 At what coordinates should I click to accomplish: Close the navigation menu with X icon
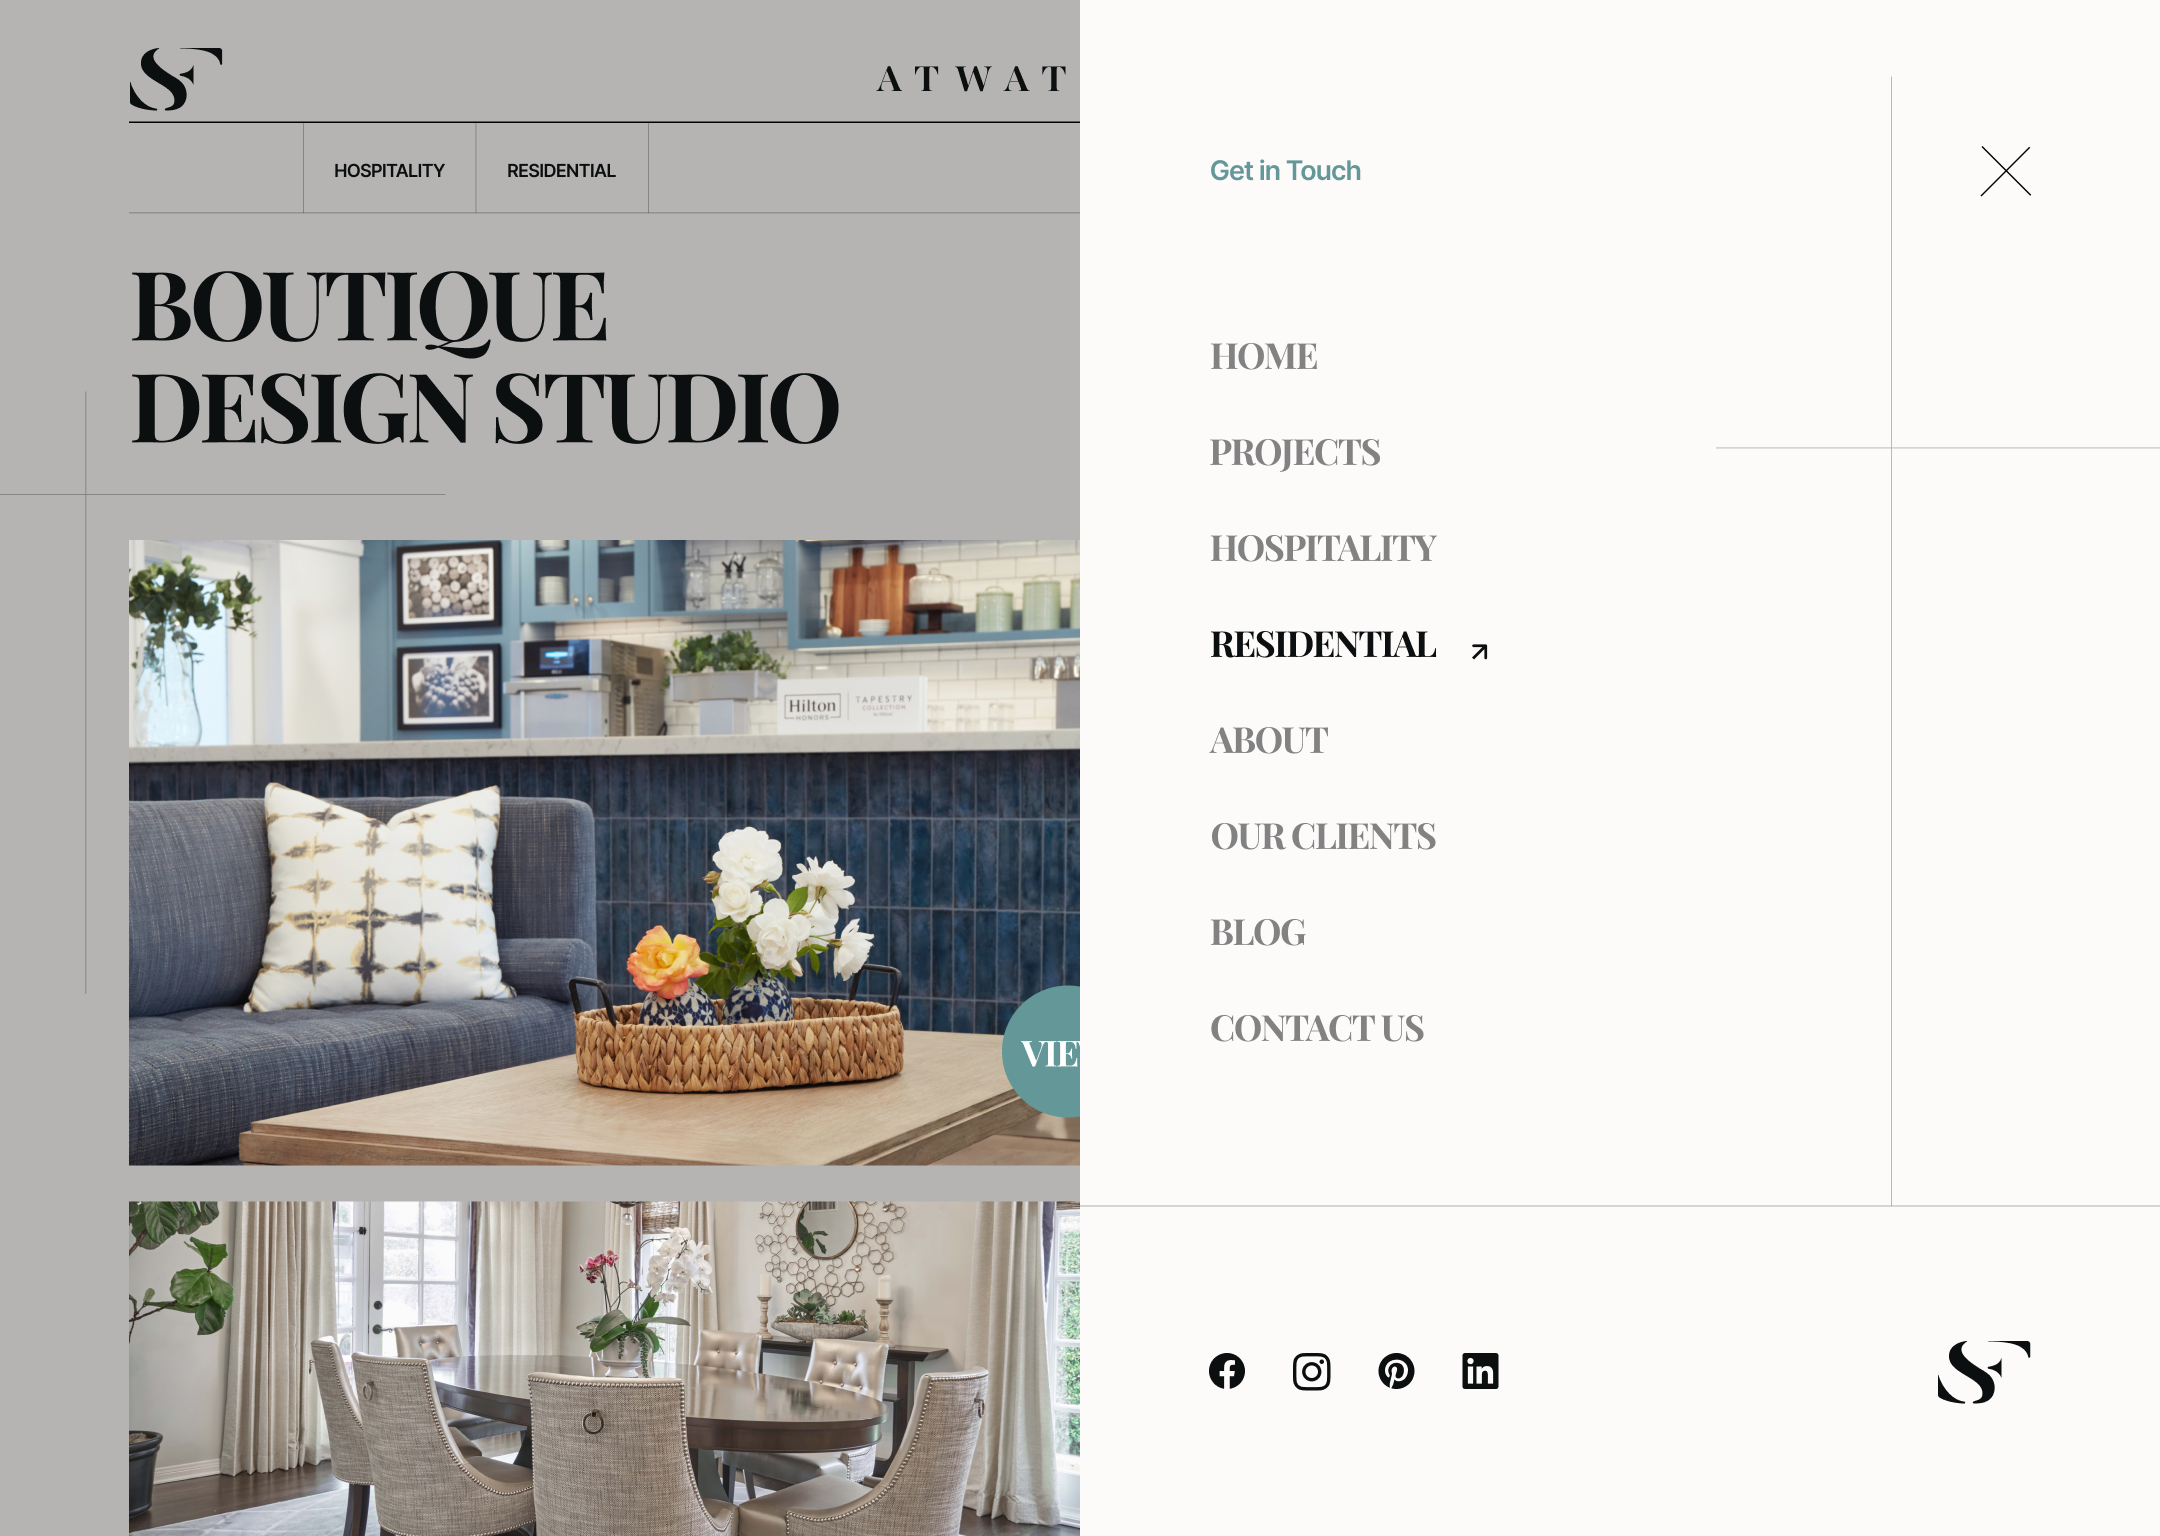[x=2005, y=171]
